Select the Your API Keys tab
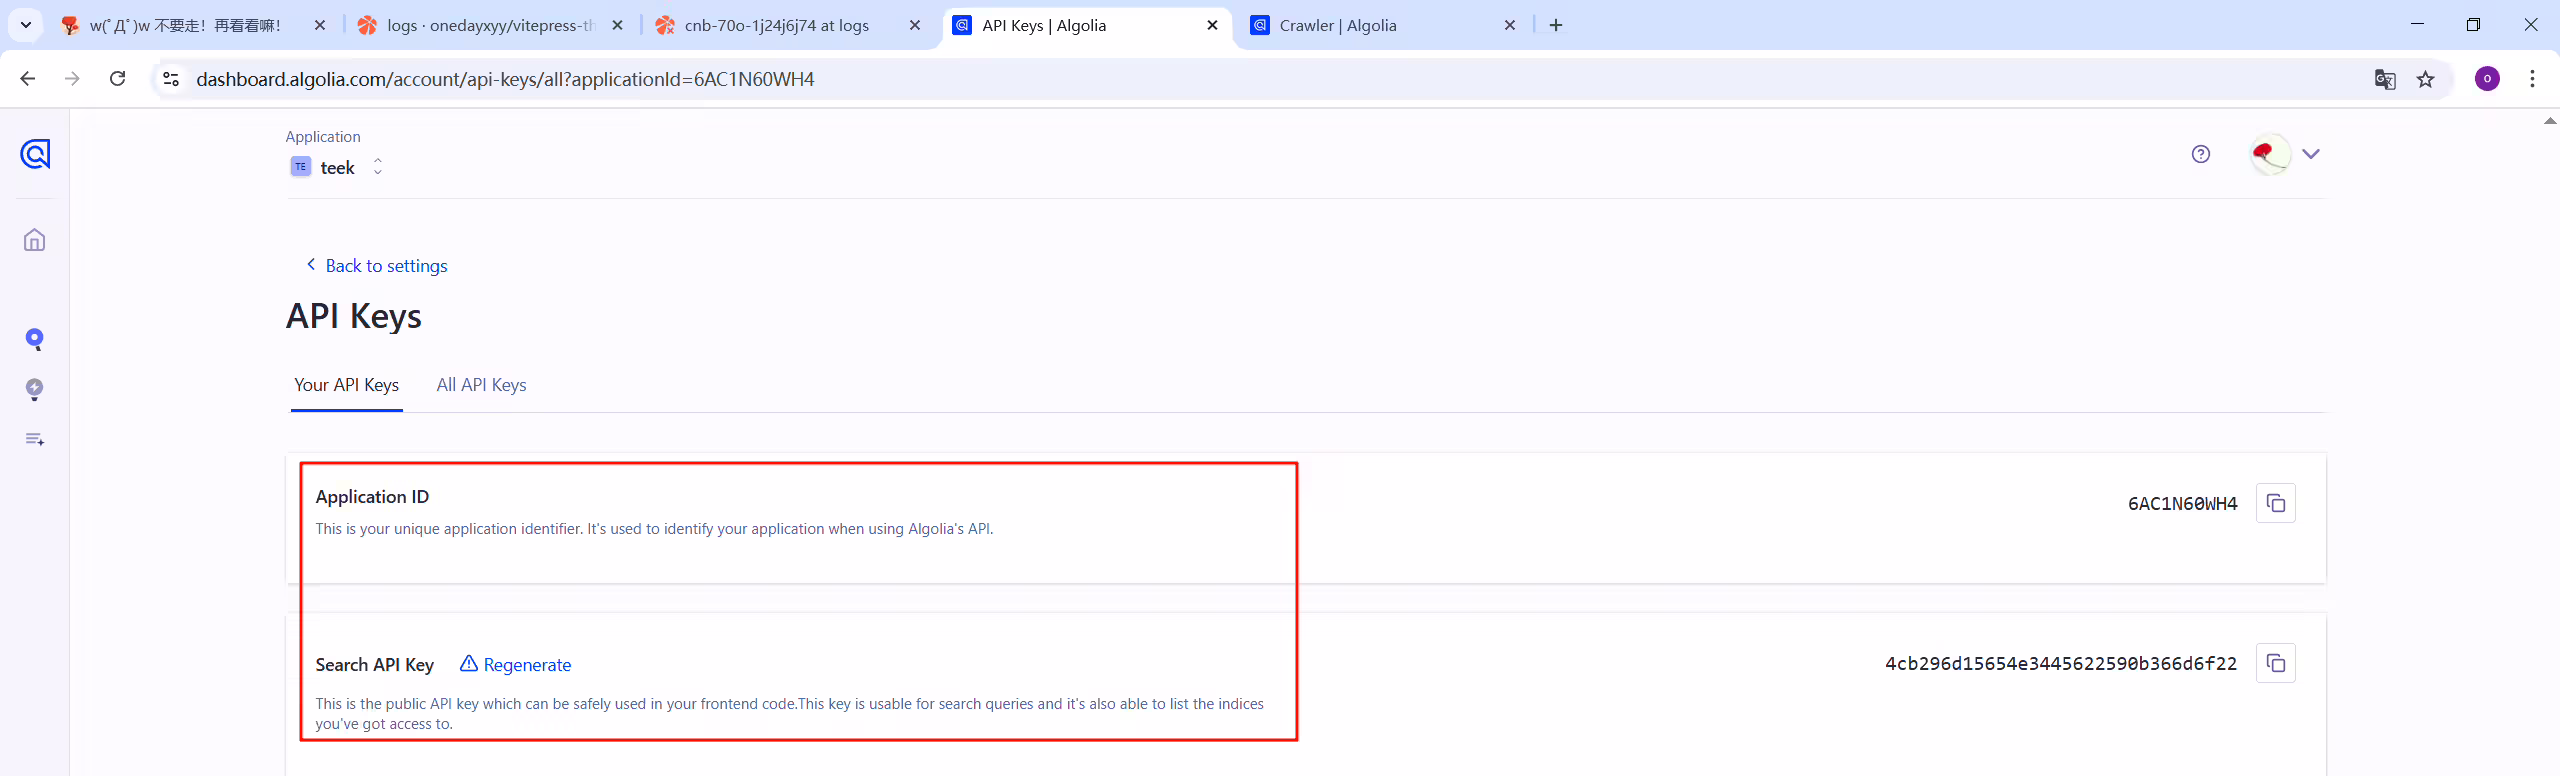 346,385
